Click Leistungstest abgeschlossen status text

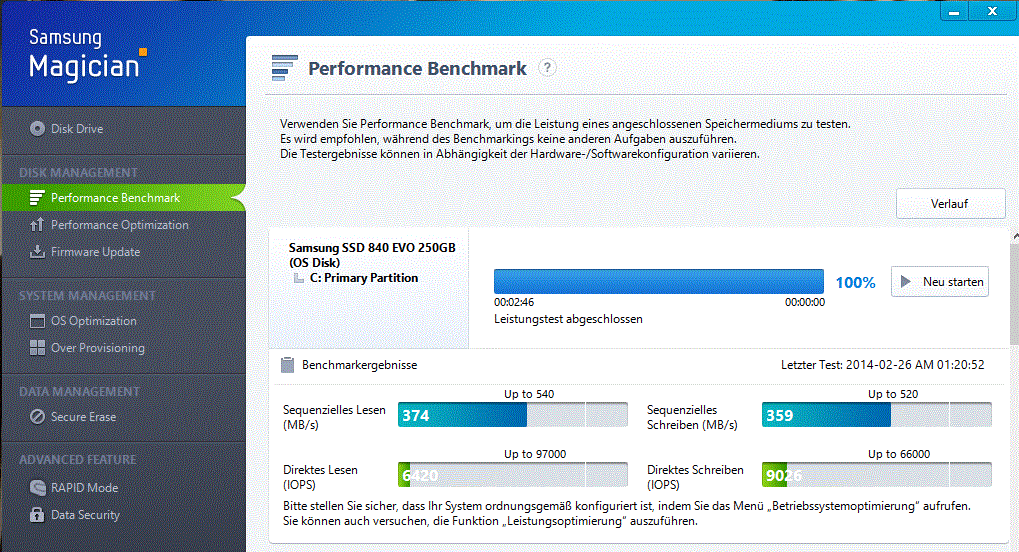[568, 319]
